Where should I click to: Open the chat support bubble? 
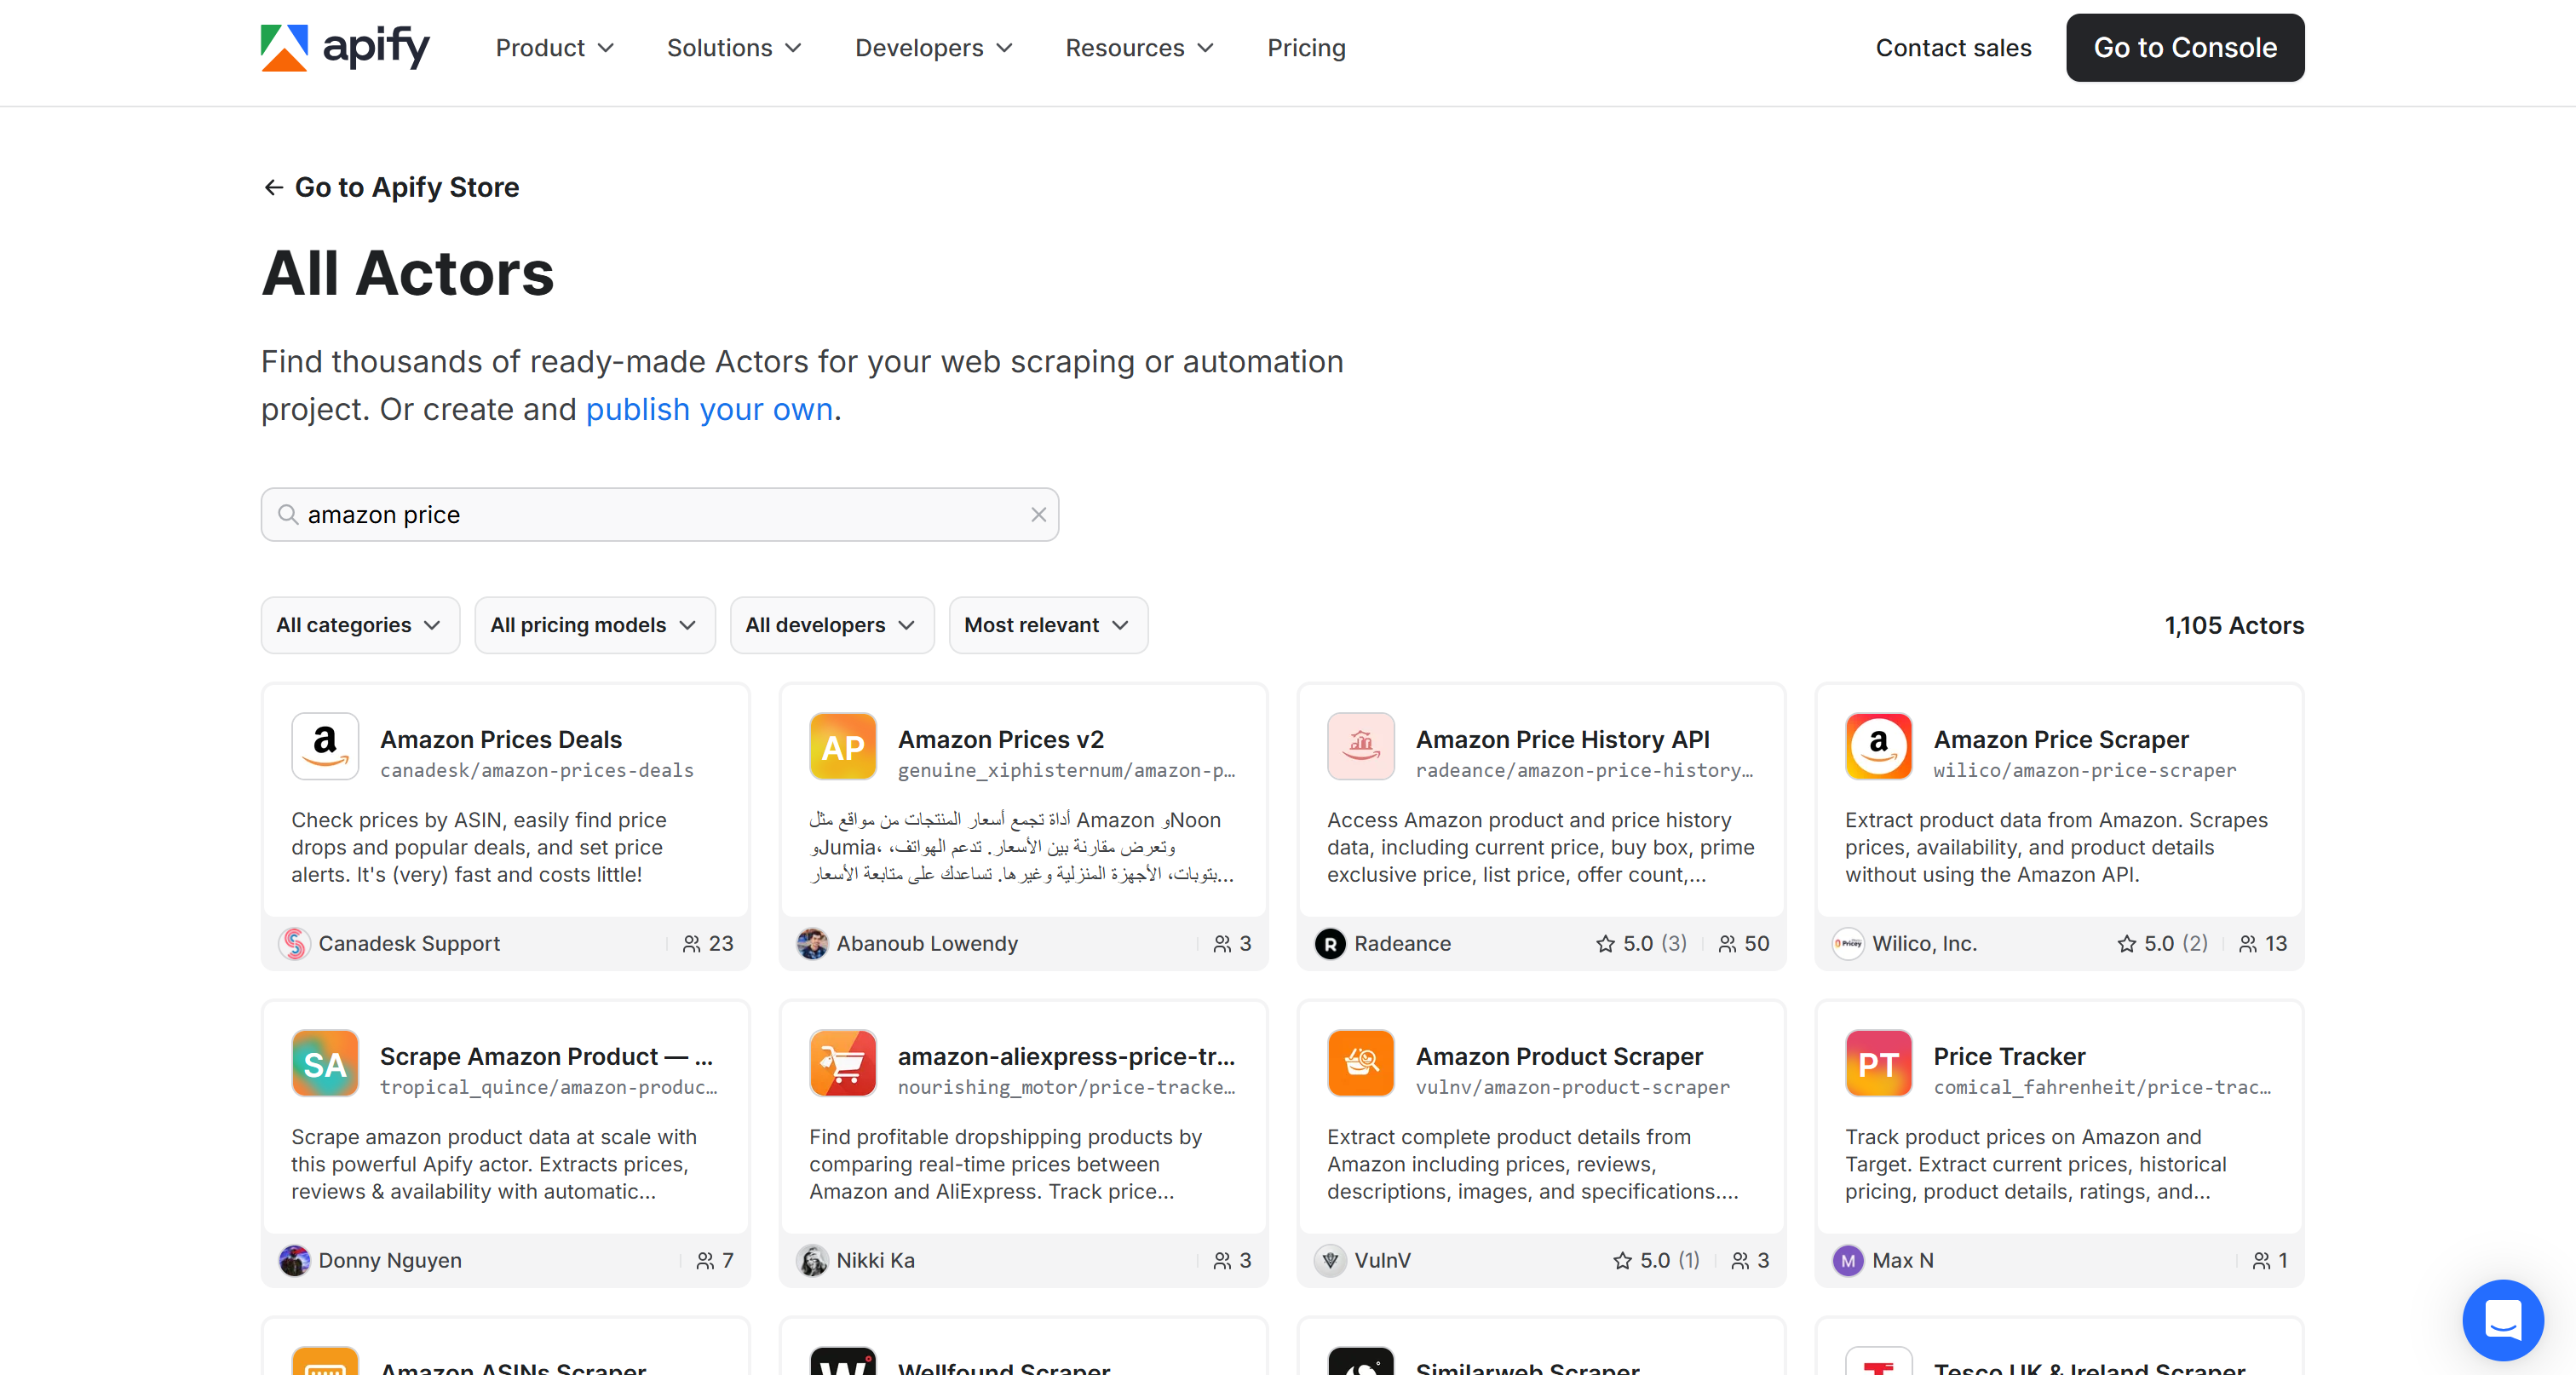2503,1320
